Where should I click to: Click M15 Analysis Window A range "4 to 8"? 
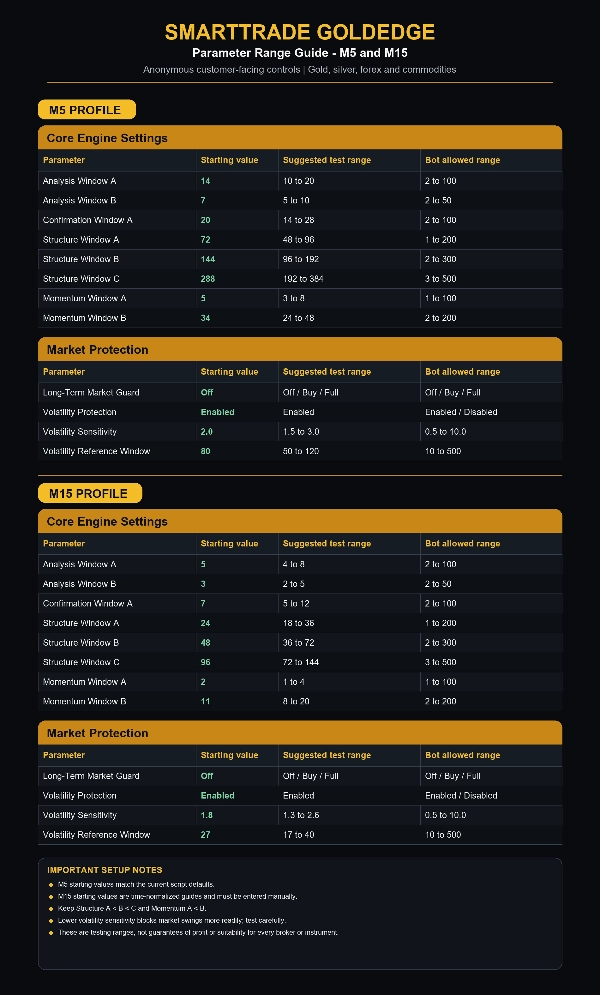pos(294,564)
